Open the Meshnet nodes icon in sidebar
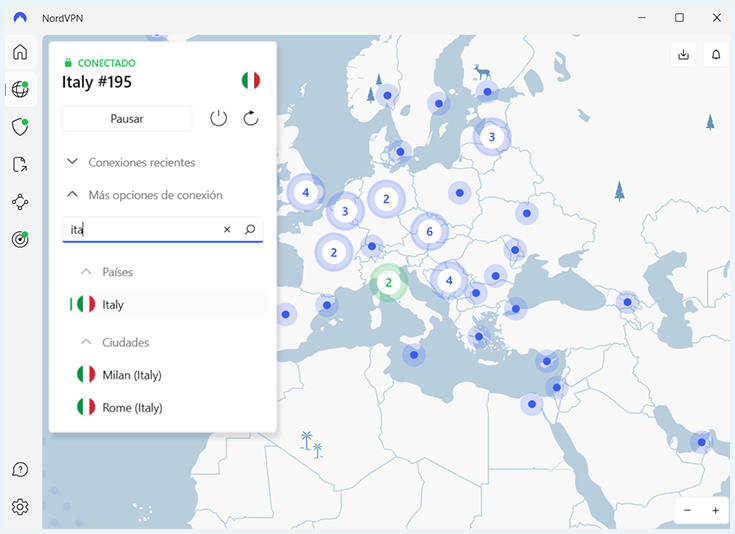735x534 pixels. coord(20,202)
